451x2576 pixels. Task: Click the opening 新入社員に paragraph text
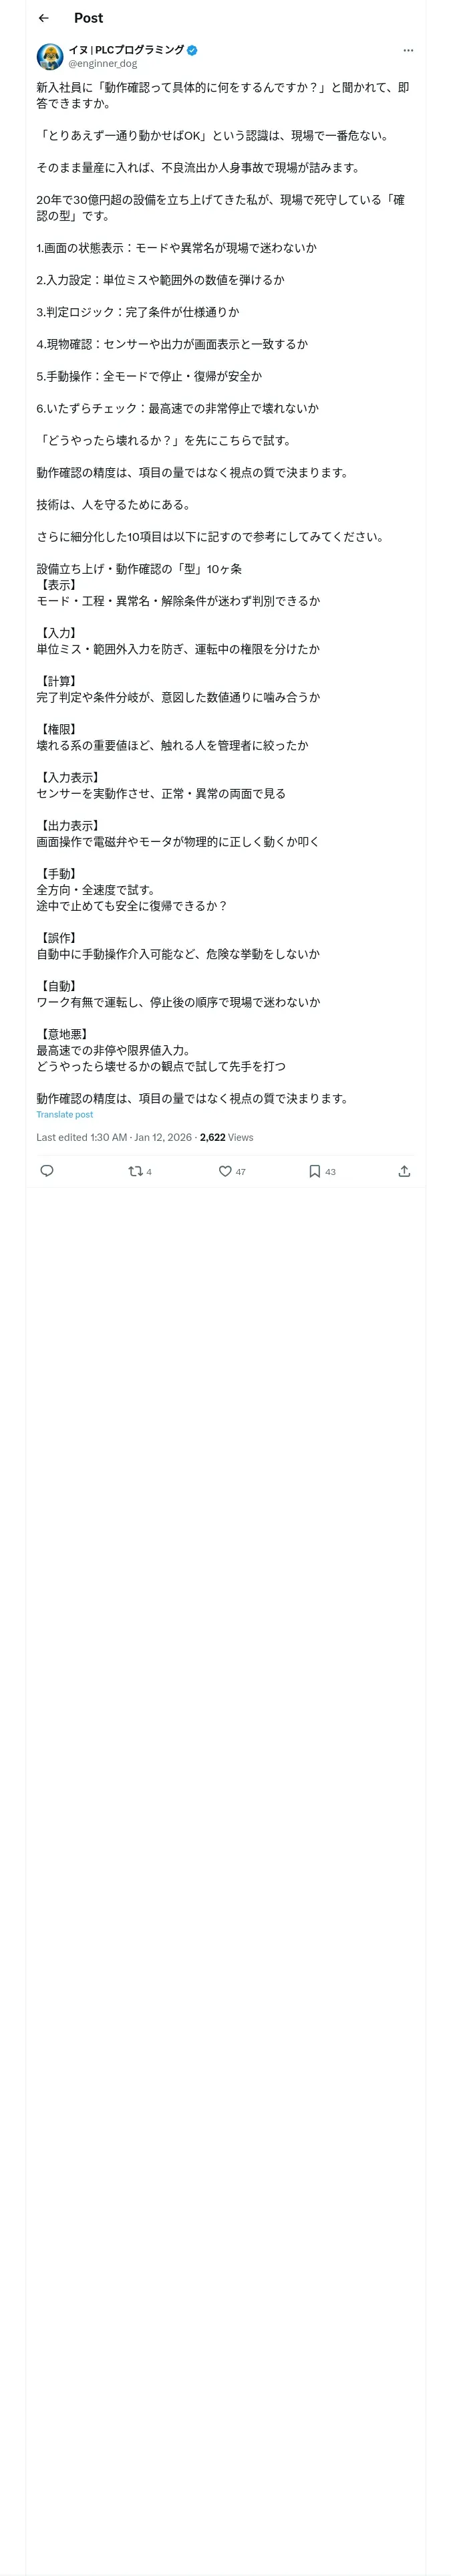[222, 95]
